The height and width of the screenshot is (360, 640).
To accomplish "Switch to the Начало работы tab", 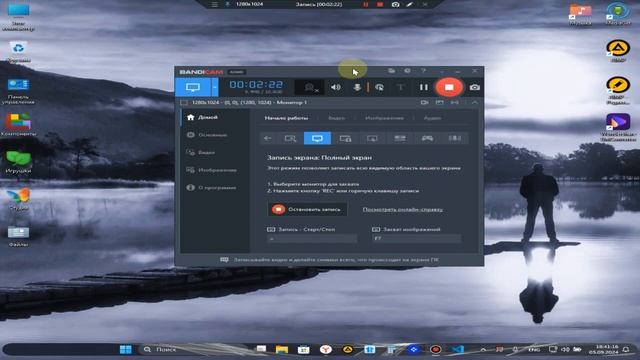I will pos(286,118).
